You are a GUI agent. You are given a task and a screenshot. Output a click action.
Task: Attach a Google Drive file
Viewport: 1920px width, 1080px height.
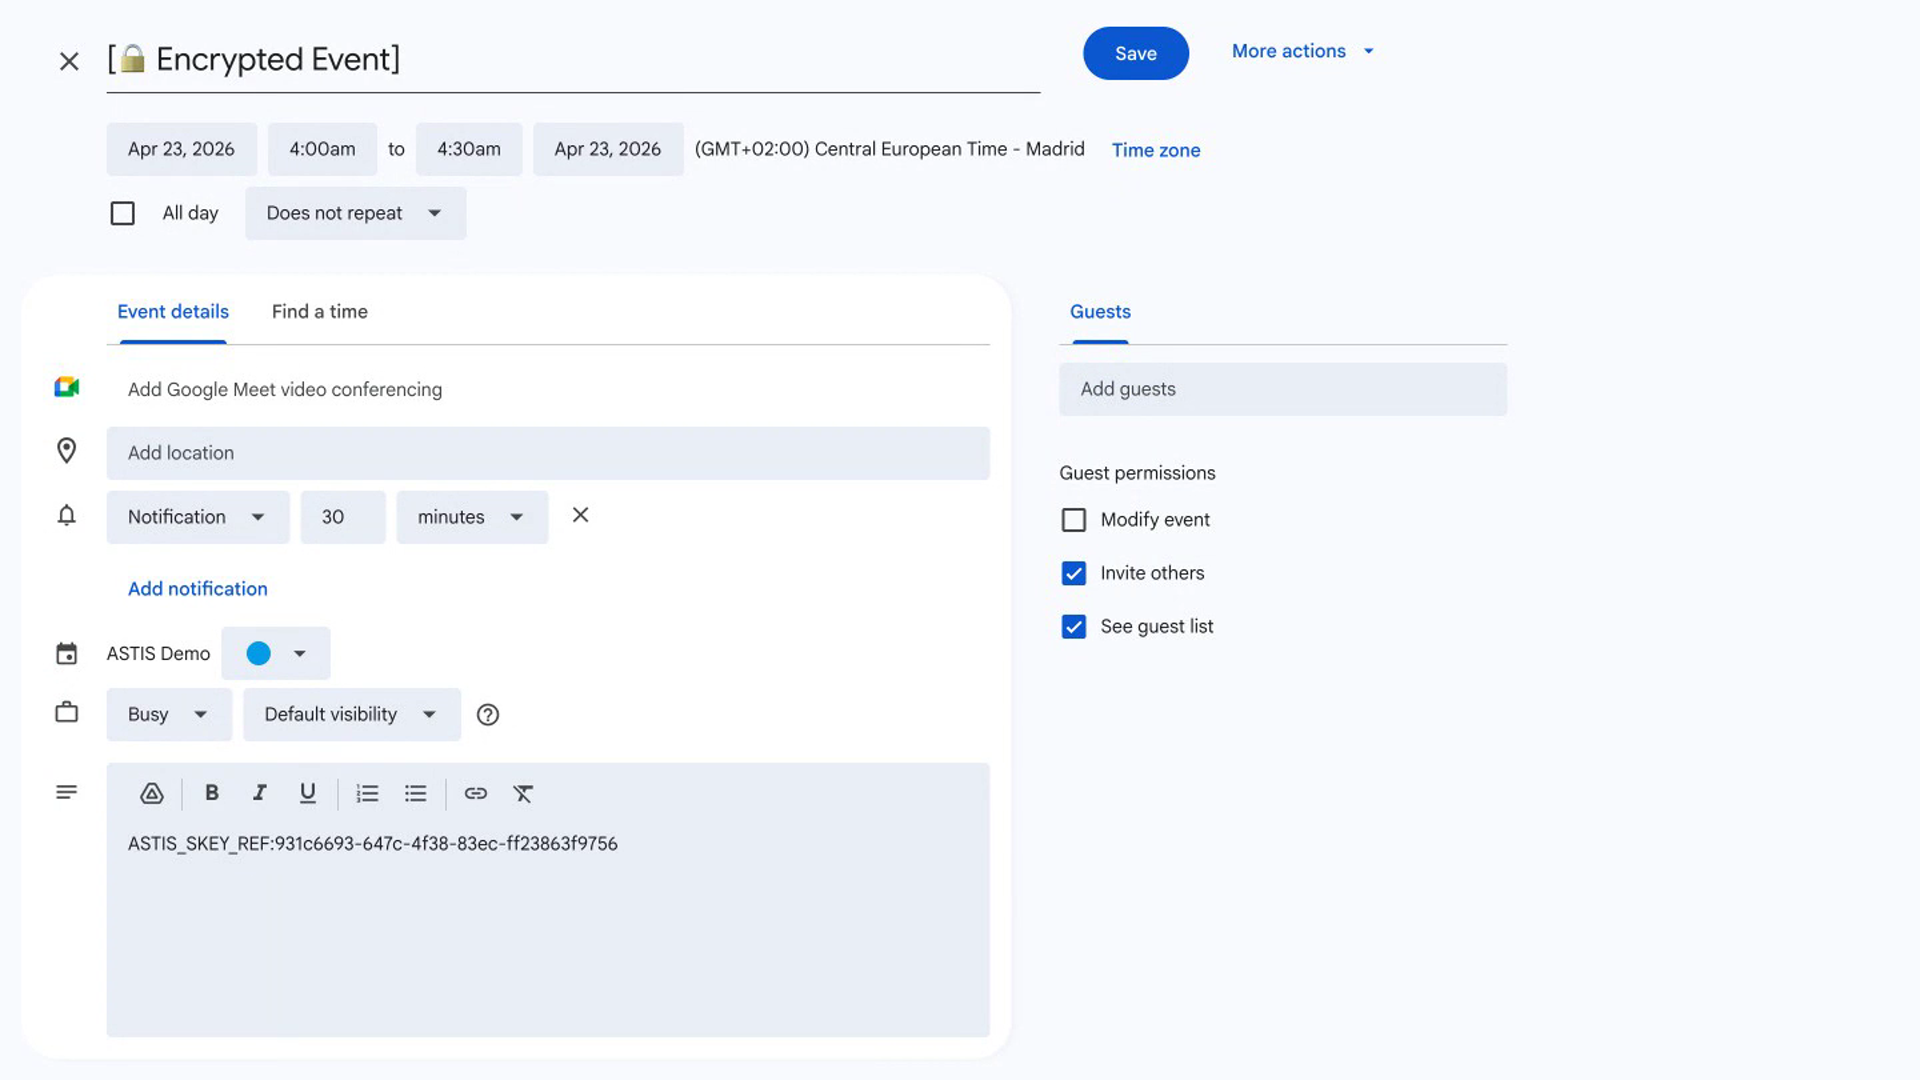pyautogui.click(x=152, y=793)
